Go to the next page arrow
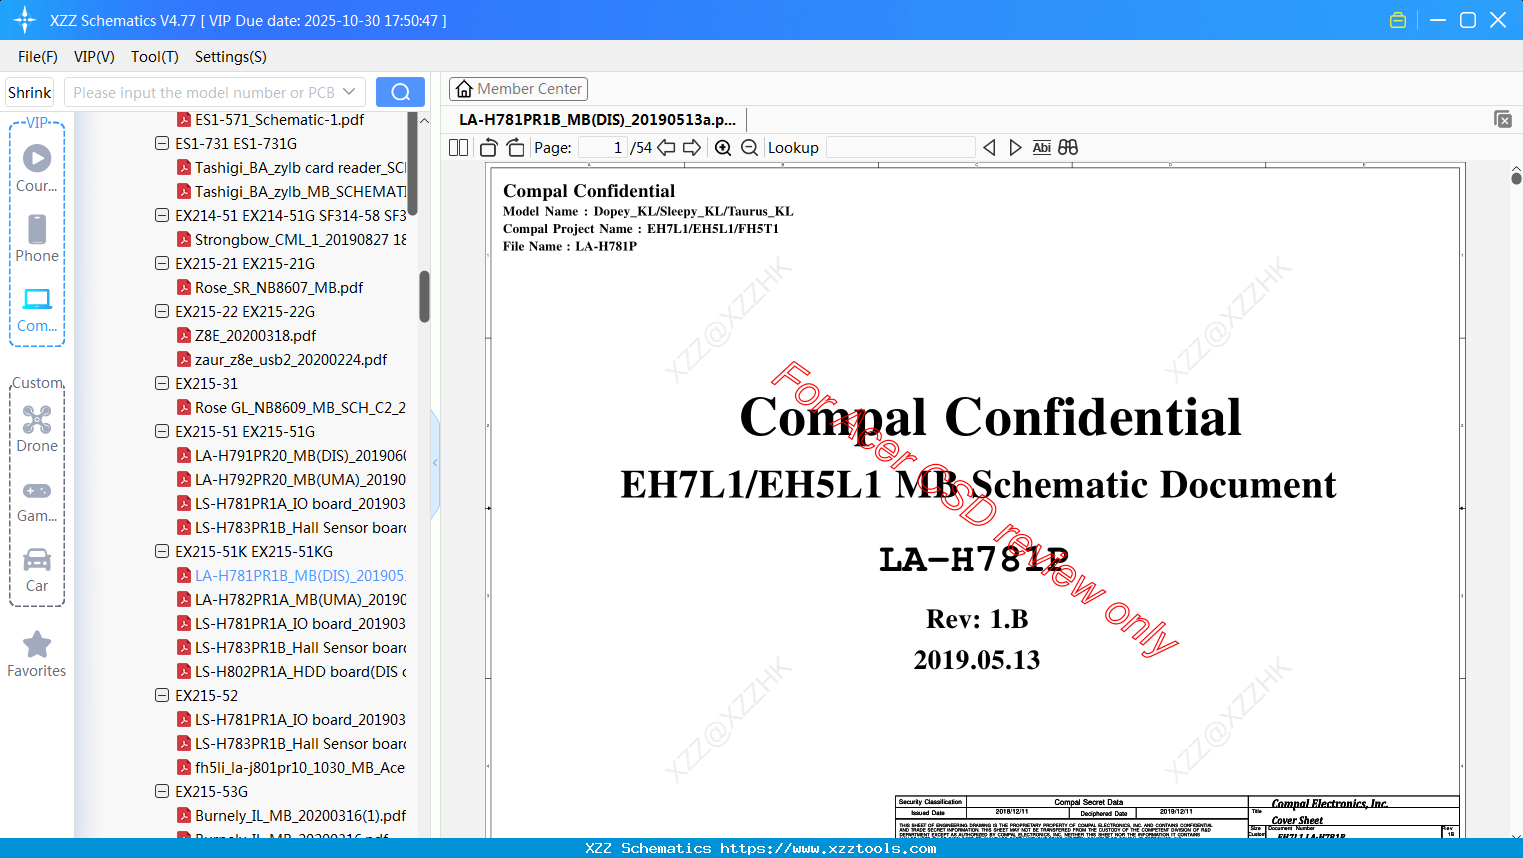Image resolution: width=1523 pixels, height=858 pixels. (692, 148)
